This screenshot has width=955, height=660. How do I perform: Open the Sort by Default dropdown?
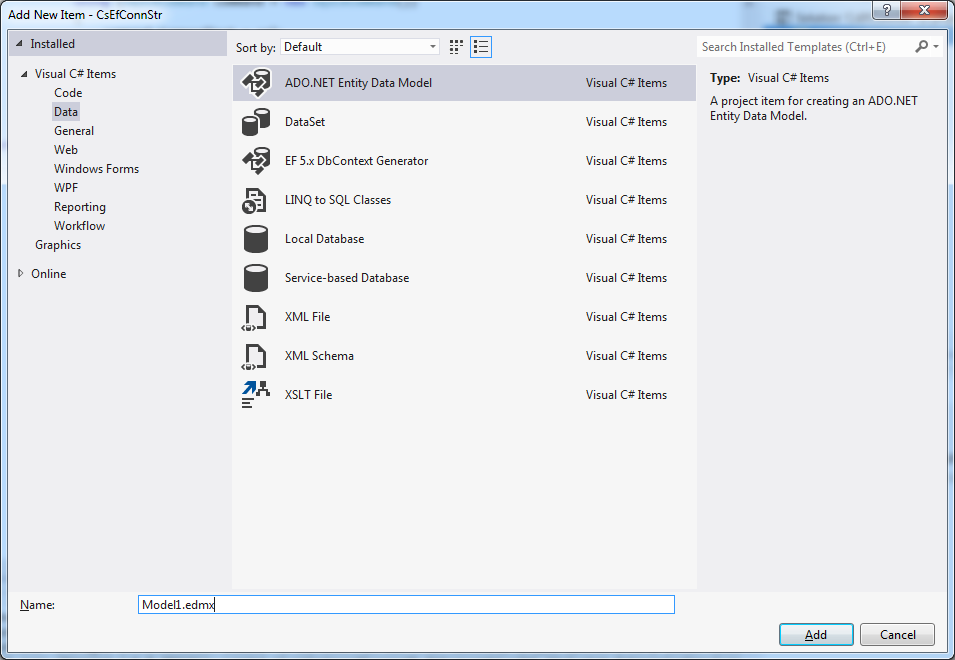pyautogui.click(x=360, y=47)
